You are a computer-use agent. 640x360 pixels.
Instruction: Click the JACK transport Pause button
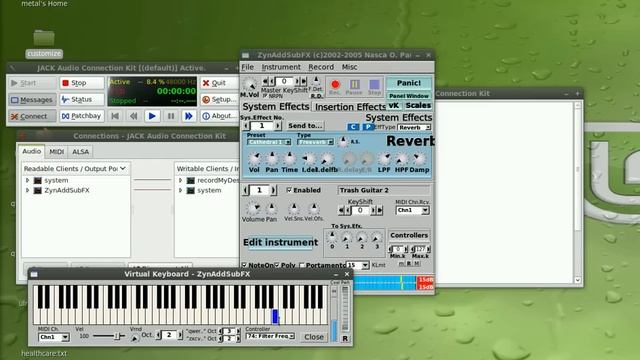[171, 116]
